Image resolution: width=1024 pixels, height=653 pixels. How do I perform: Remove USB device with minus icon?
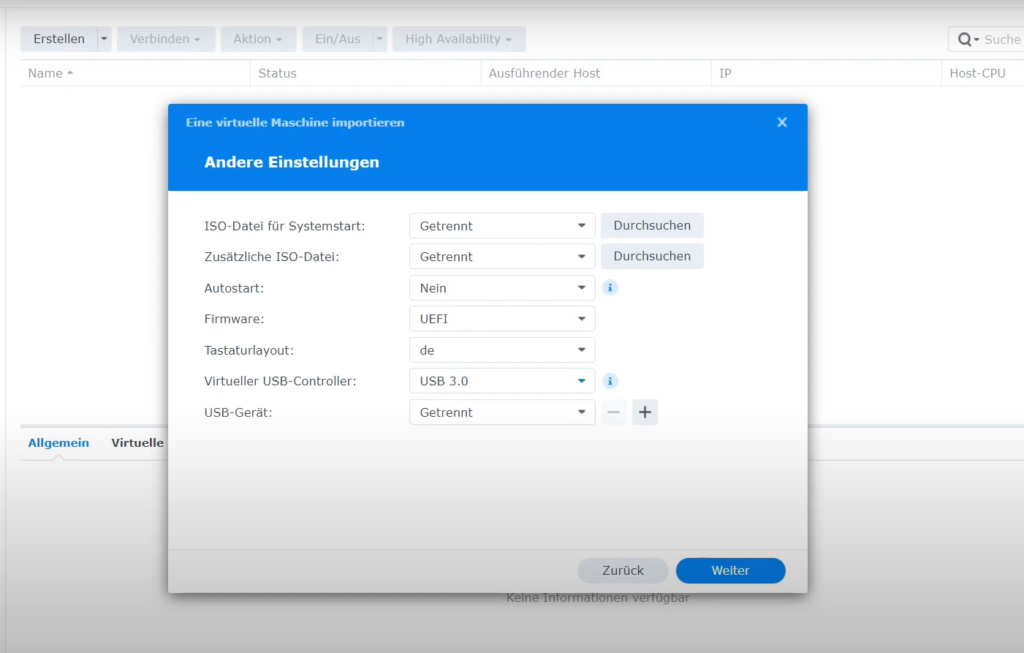coord(613,412)
